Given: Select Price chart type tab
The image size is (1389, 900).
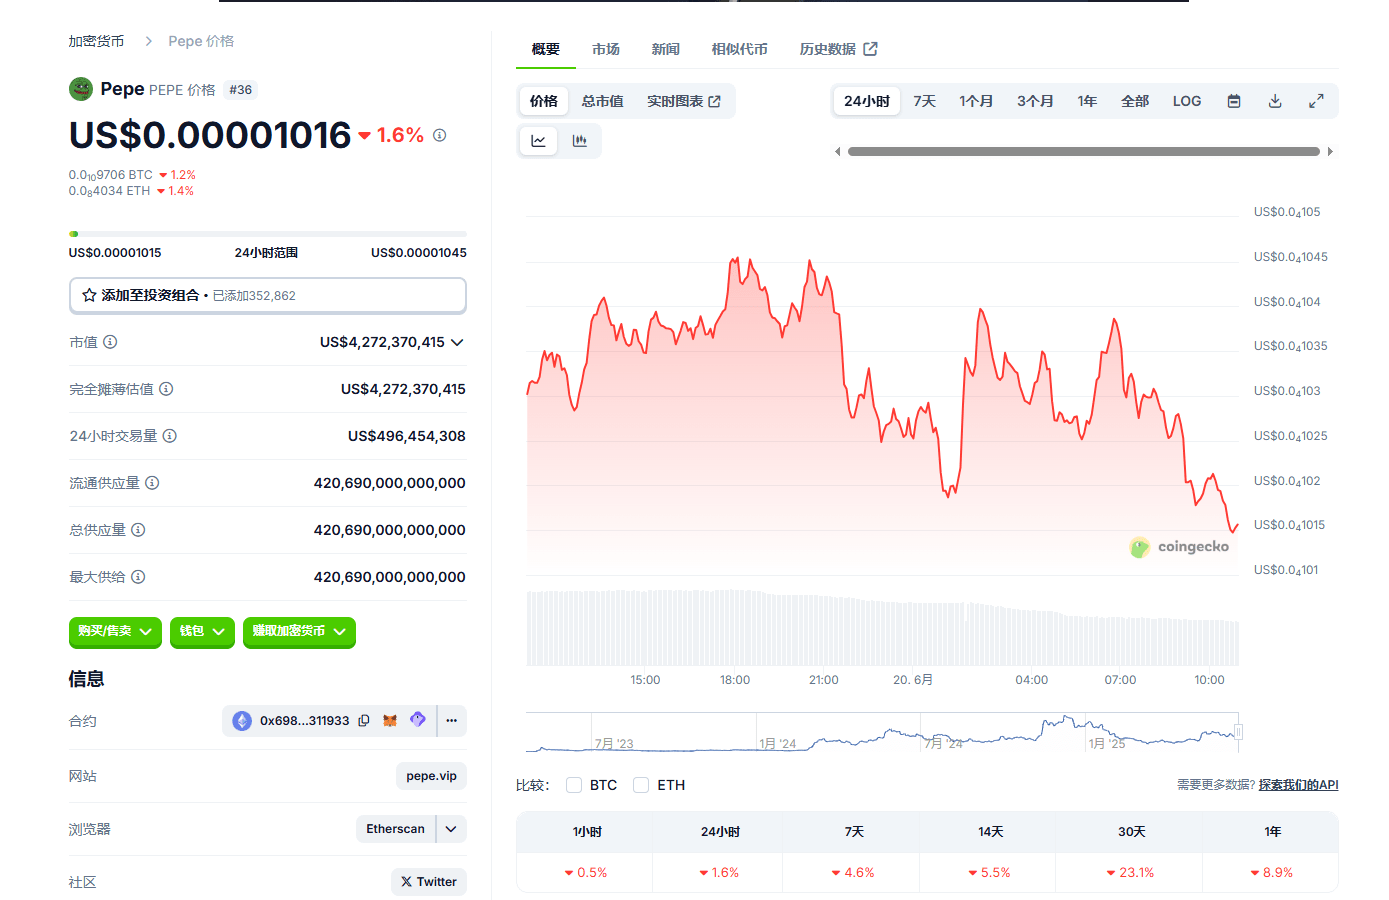Looking at the screenshot, I should [544, 101].
